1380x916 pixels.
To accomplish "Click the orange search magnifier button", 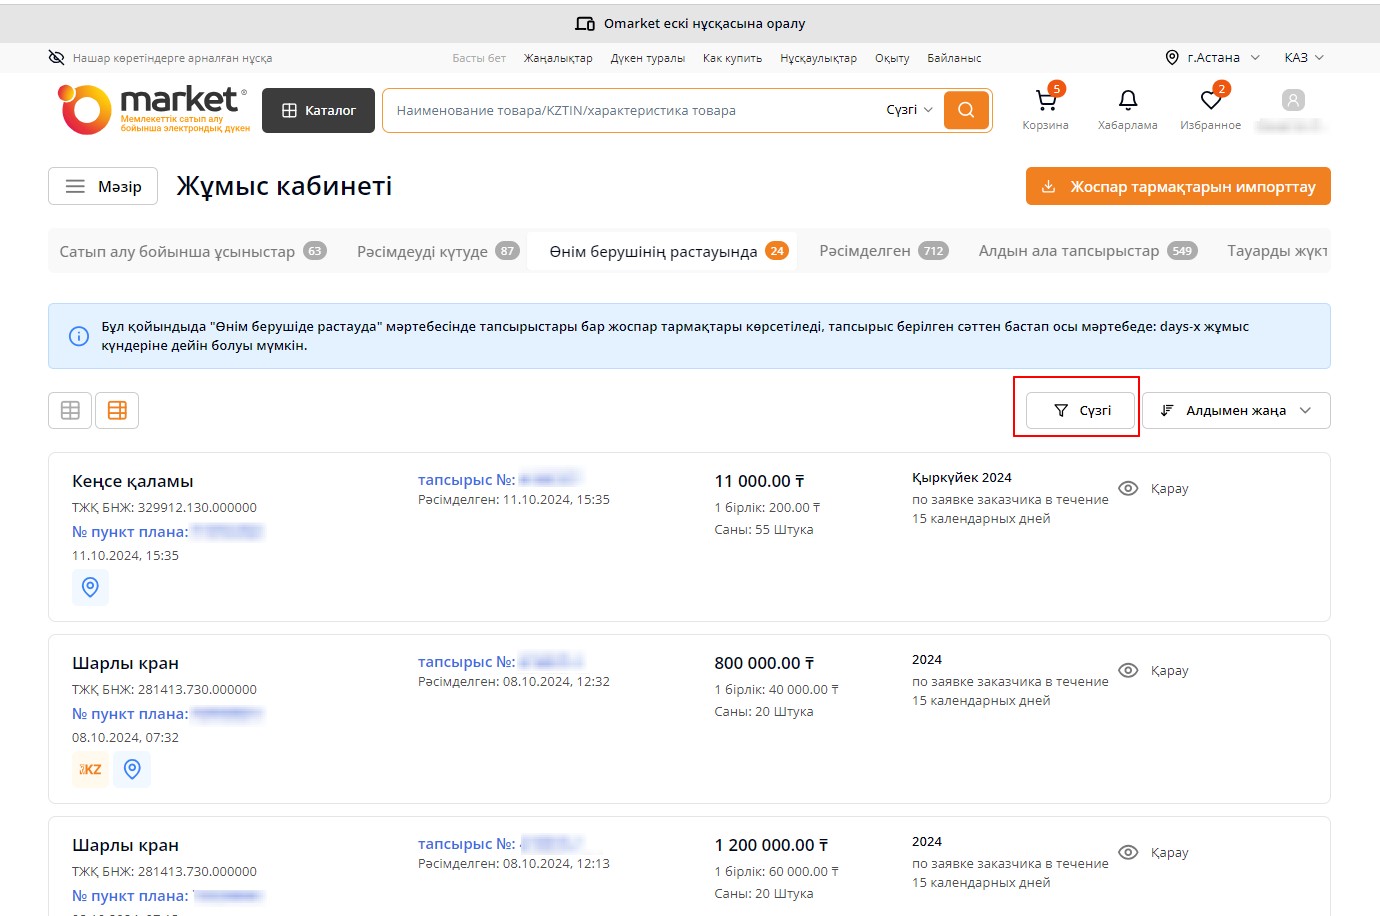I will (966, 110).
